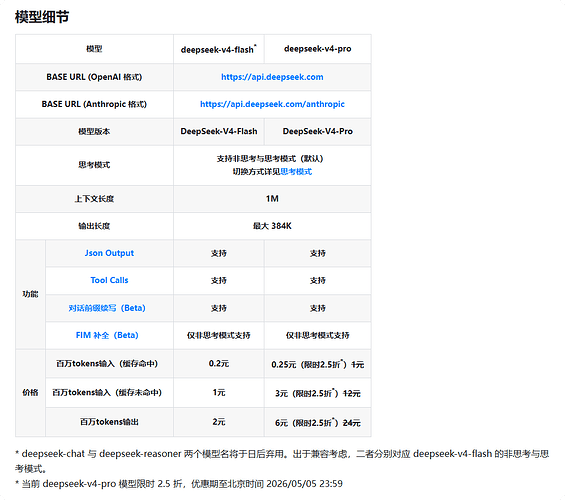Select flash 支持 cell in 对话前缀续写 row

219,308
